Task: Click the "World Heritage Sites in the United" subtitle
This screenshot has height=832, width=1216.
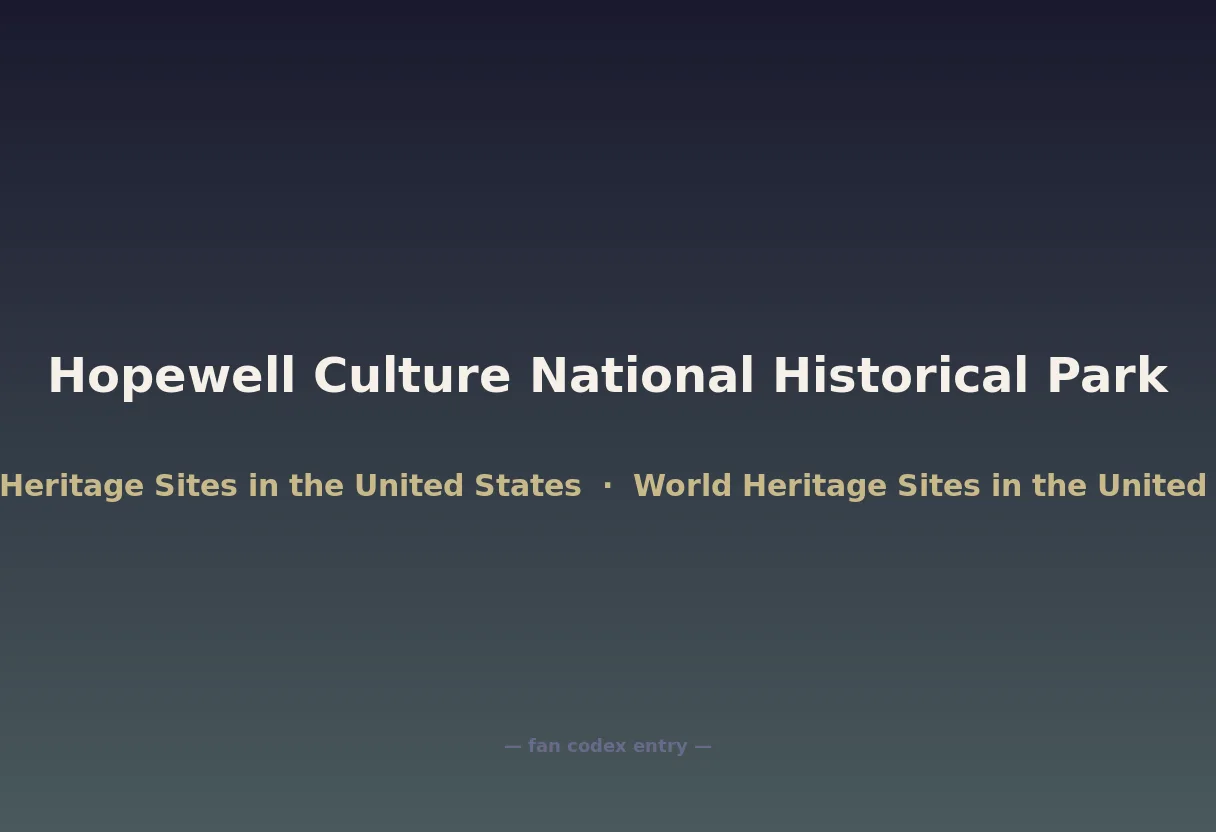Action: pos(920,486)
